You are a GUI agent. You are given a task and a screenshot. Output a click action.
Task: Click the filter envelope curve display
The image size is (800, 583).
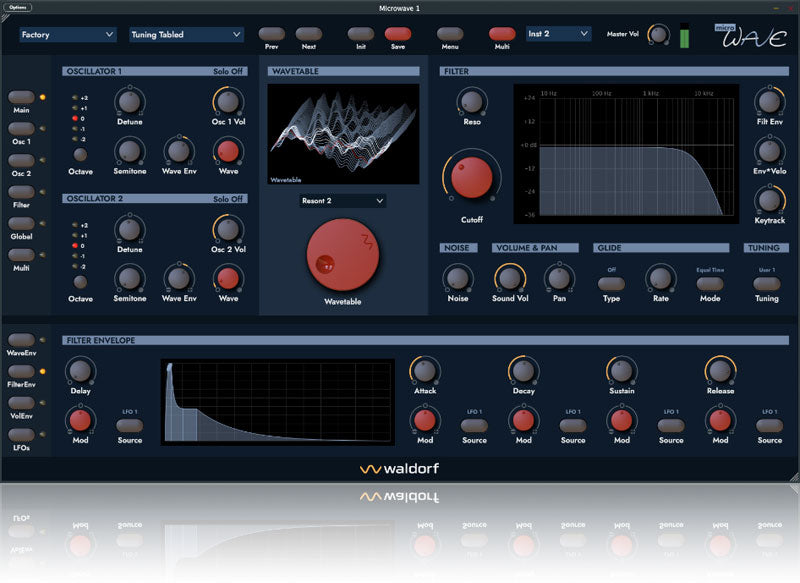coord(278,402)
